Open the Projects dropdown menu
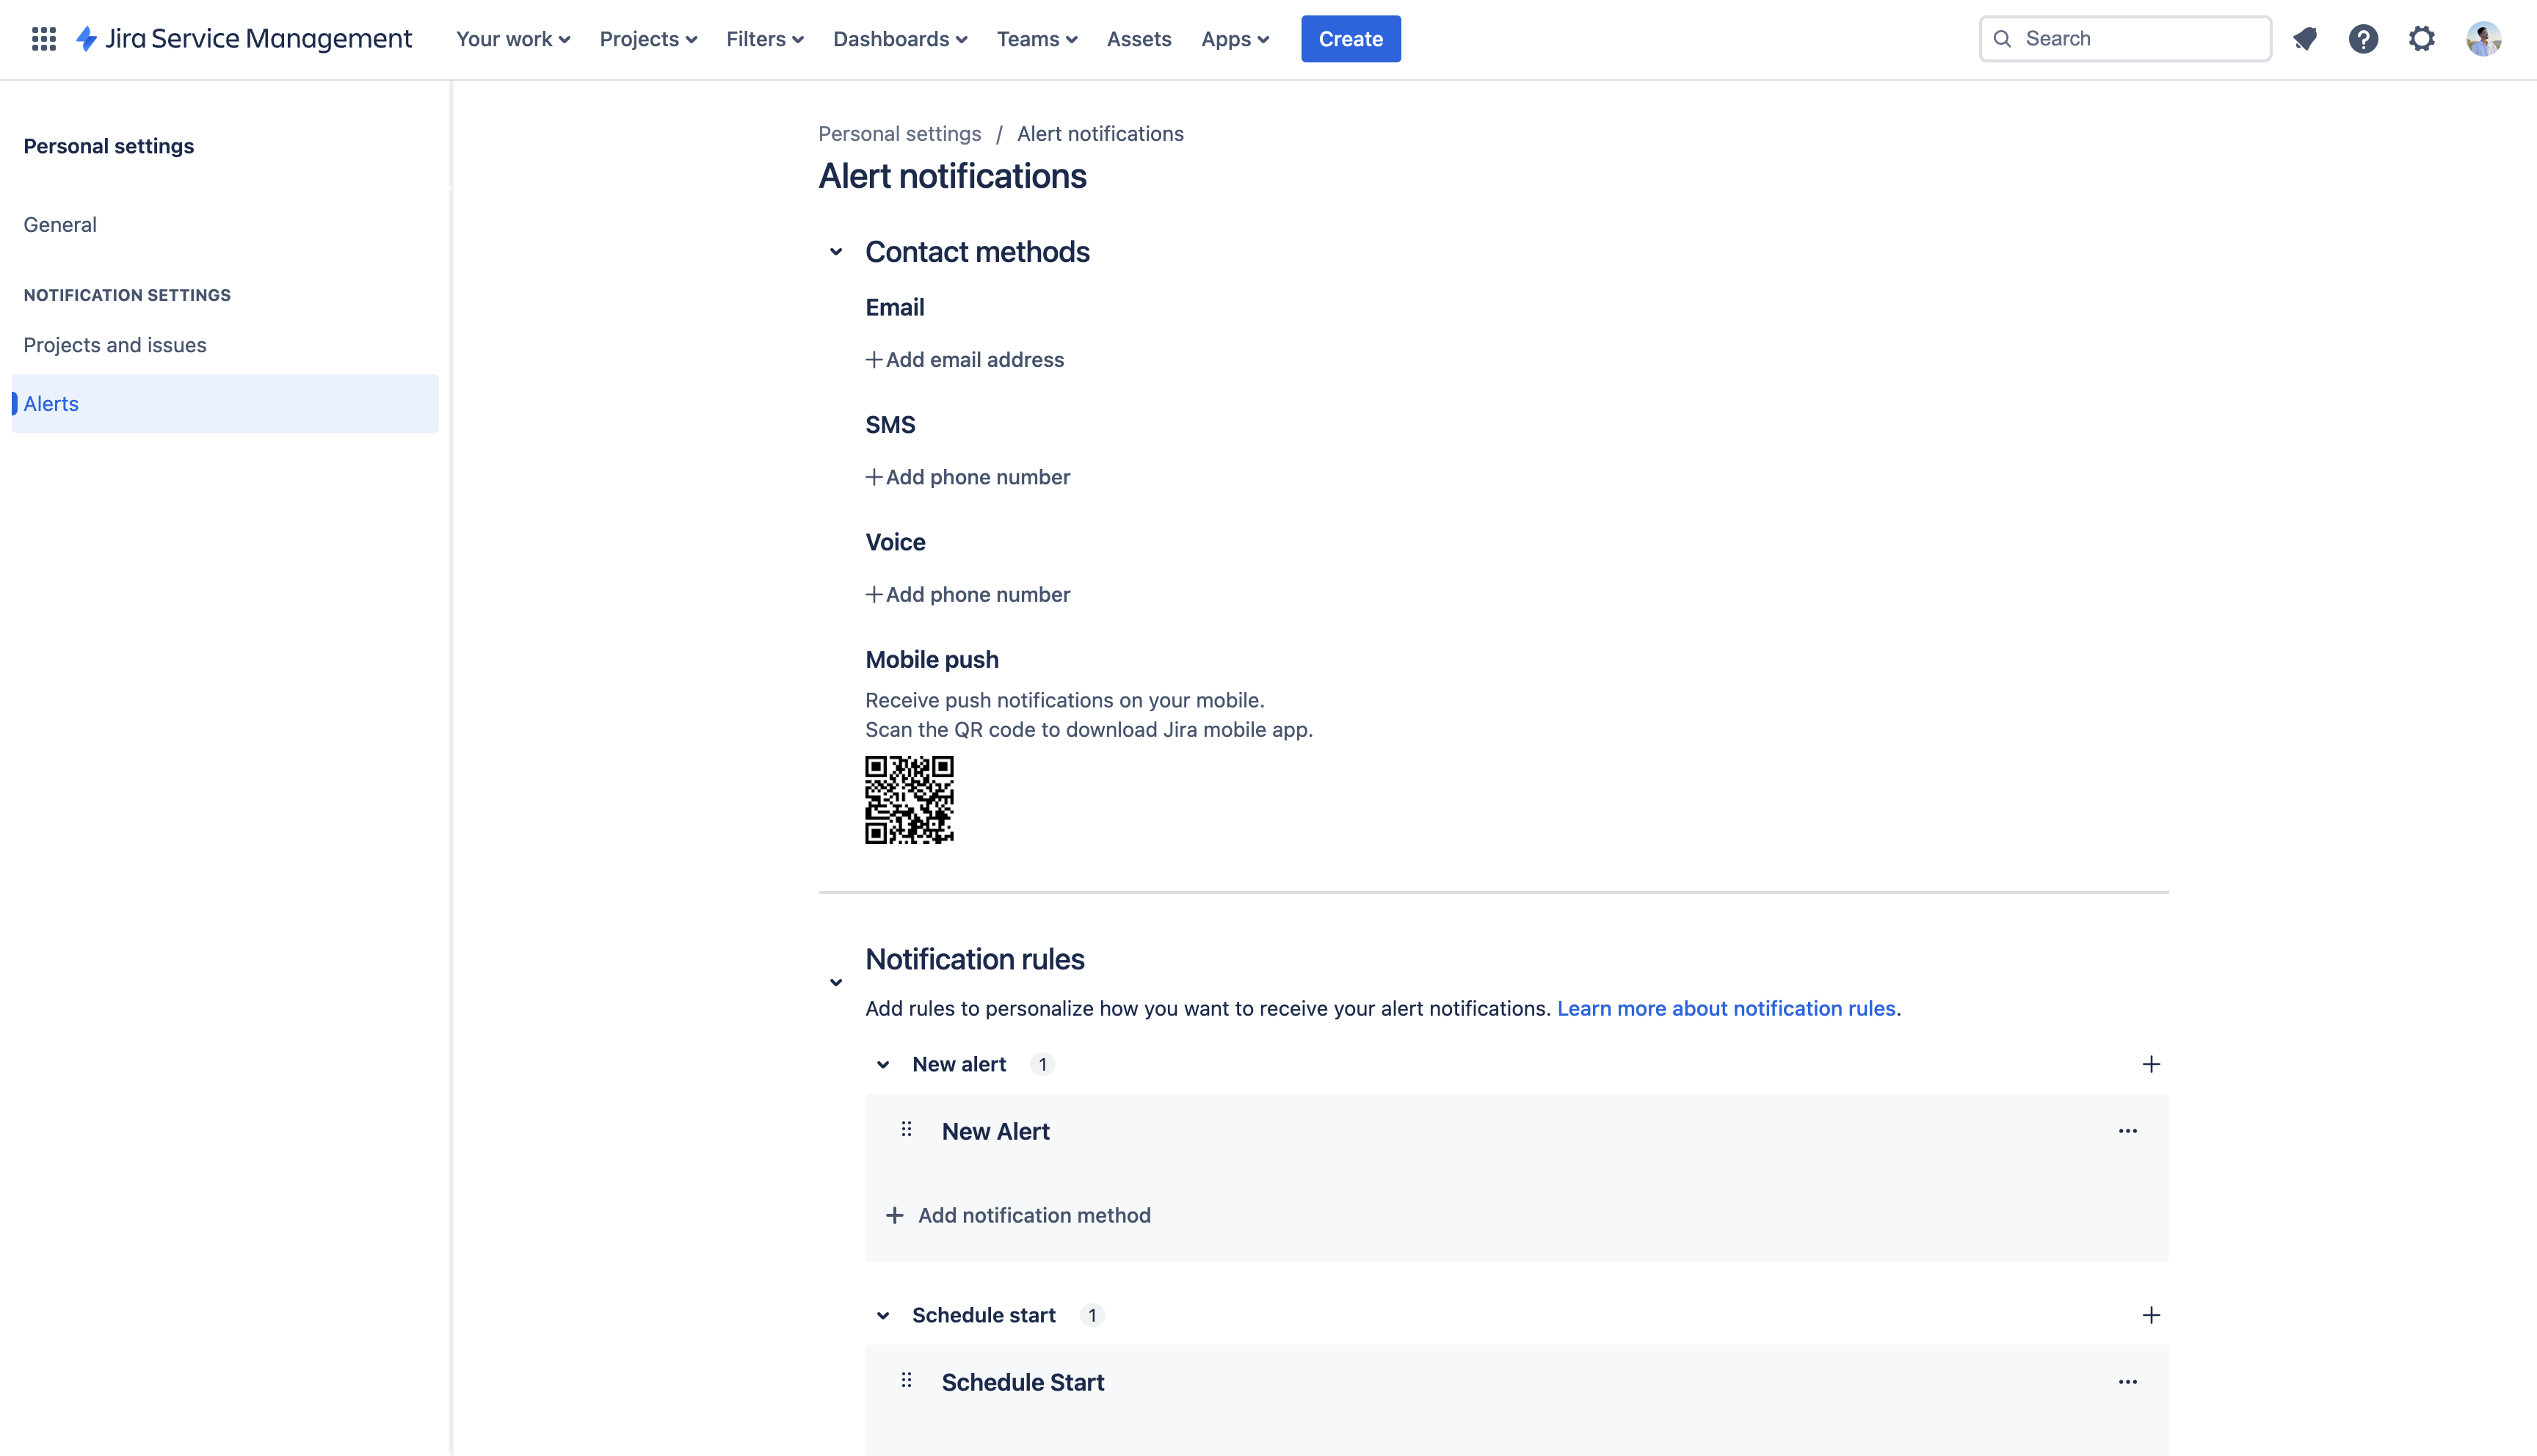This screenshot has width=2537, height=1456. tap(648, 39)
